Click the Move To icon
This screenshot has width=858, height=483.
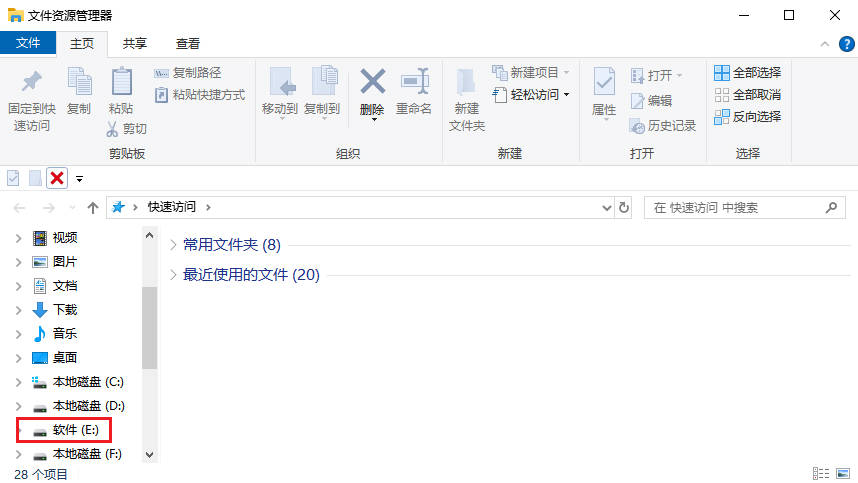point(280,83)
